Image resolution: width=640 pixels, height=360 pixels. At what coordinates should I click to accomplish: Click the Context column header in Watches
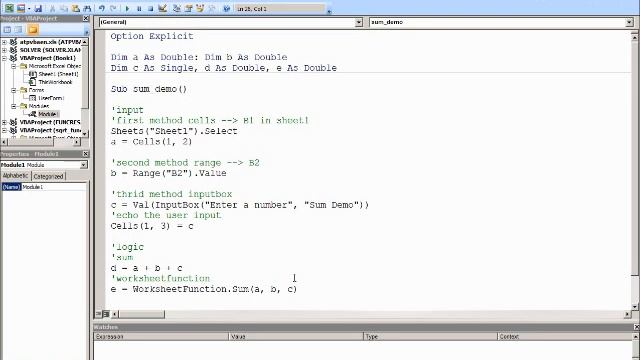(565, 337)
